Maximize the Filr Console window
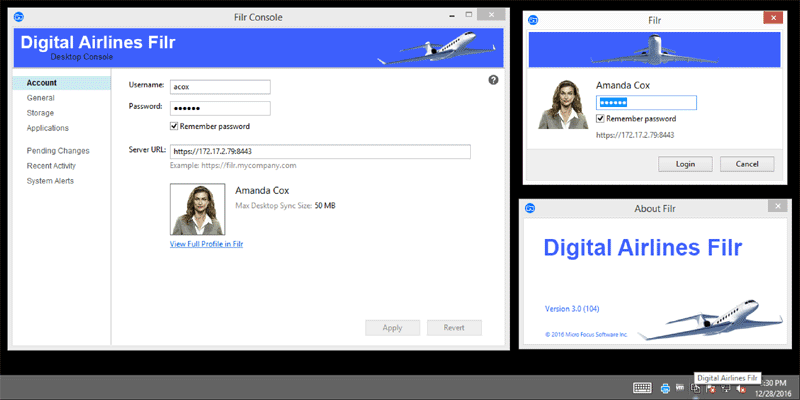 (x=469, y=14)
